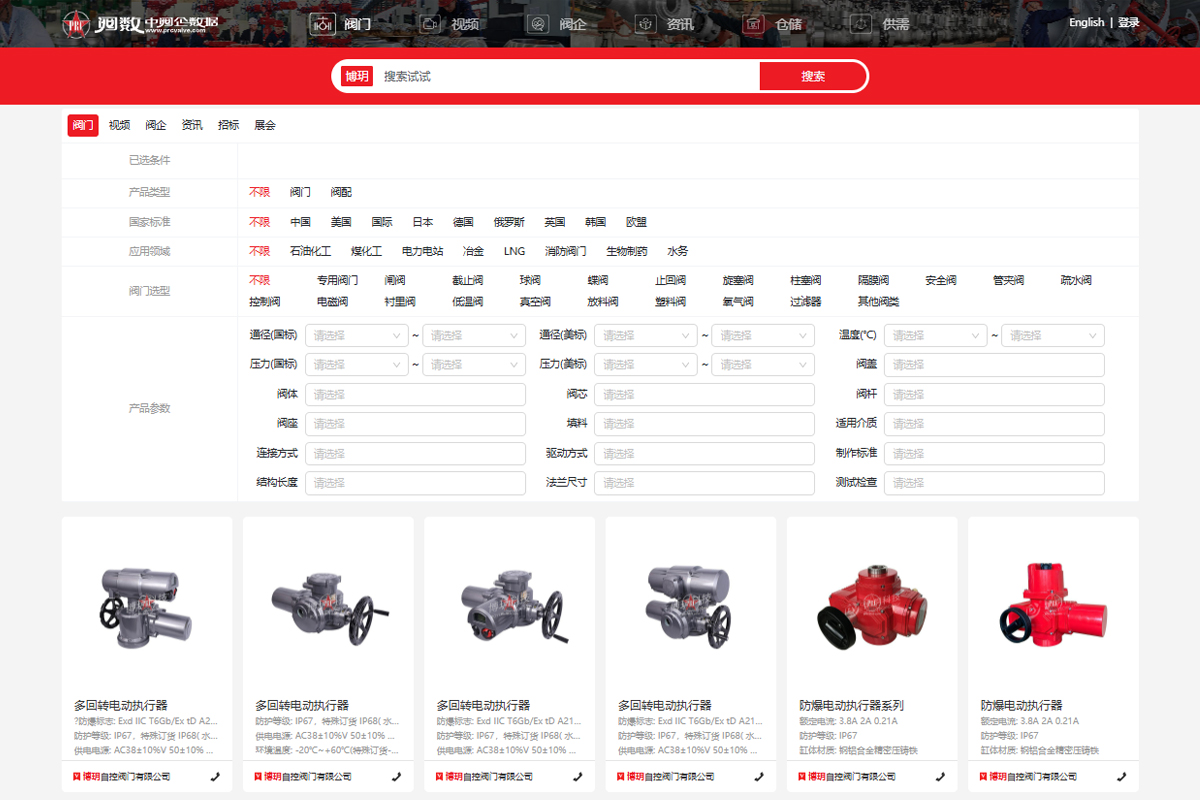Expand first 通径(国标) dropdown

355,336
